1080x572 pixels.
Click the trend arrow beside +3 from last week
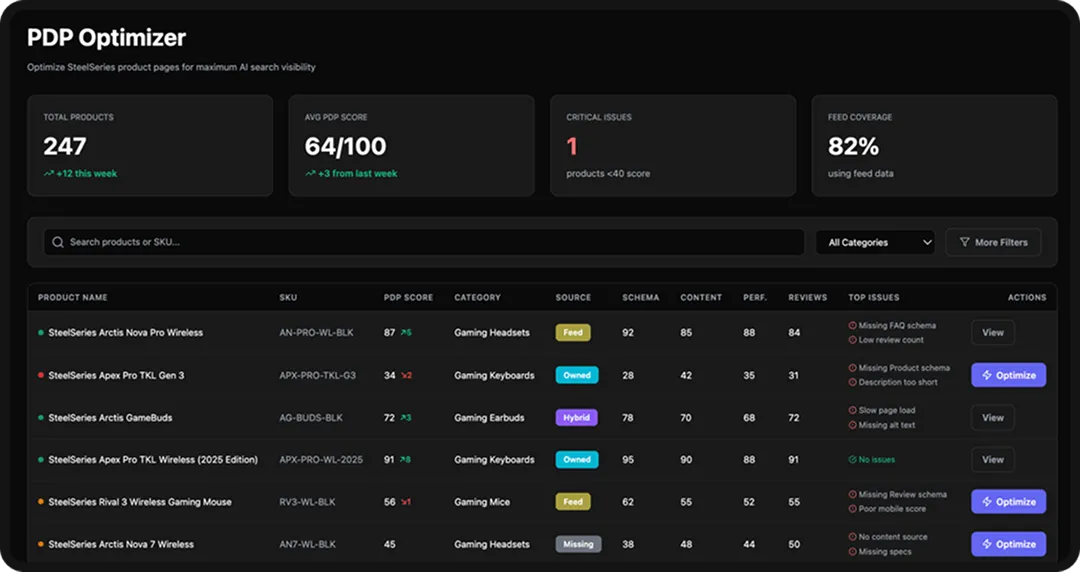pos(310,174)
